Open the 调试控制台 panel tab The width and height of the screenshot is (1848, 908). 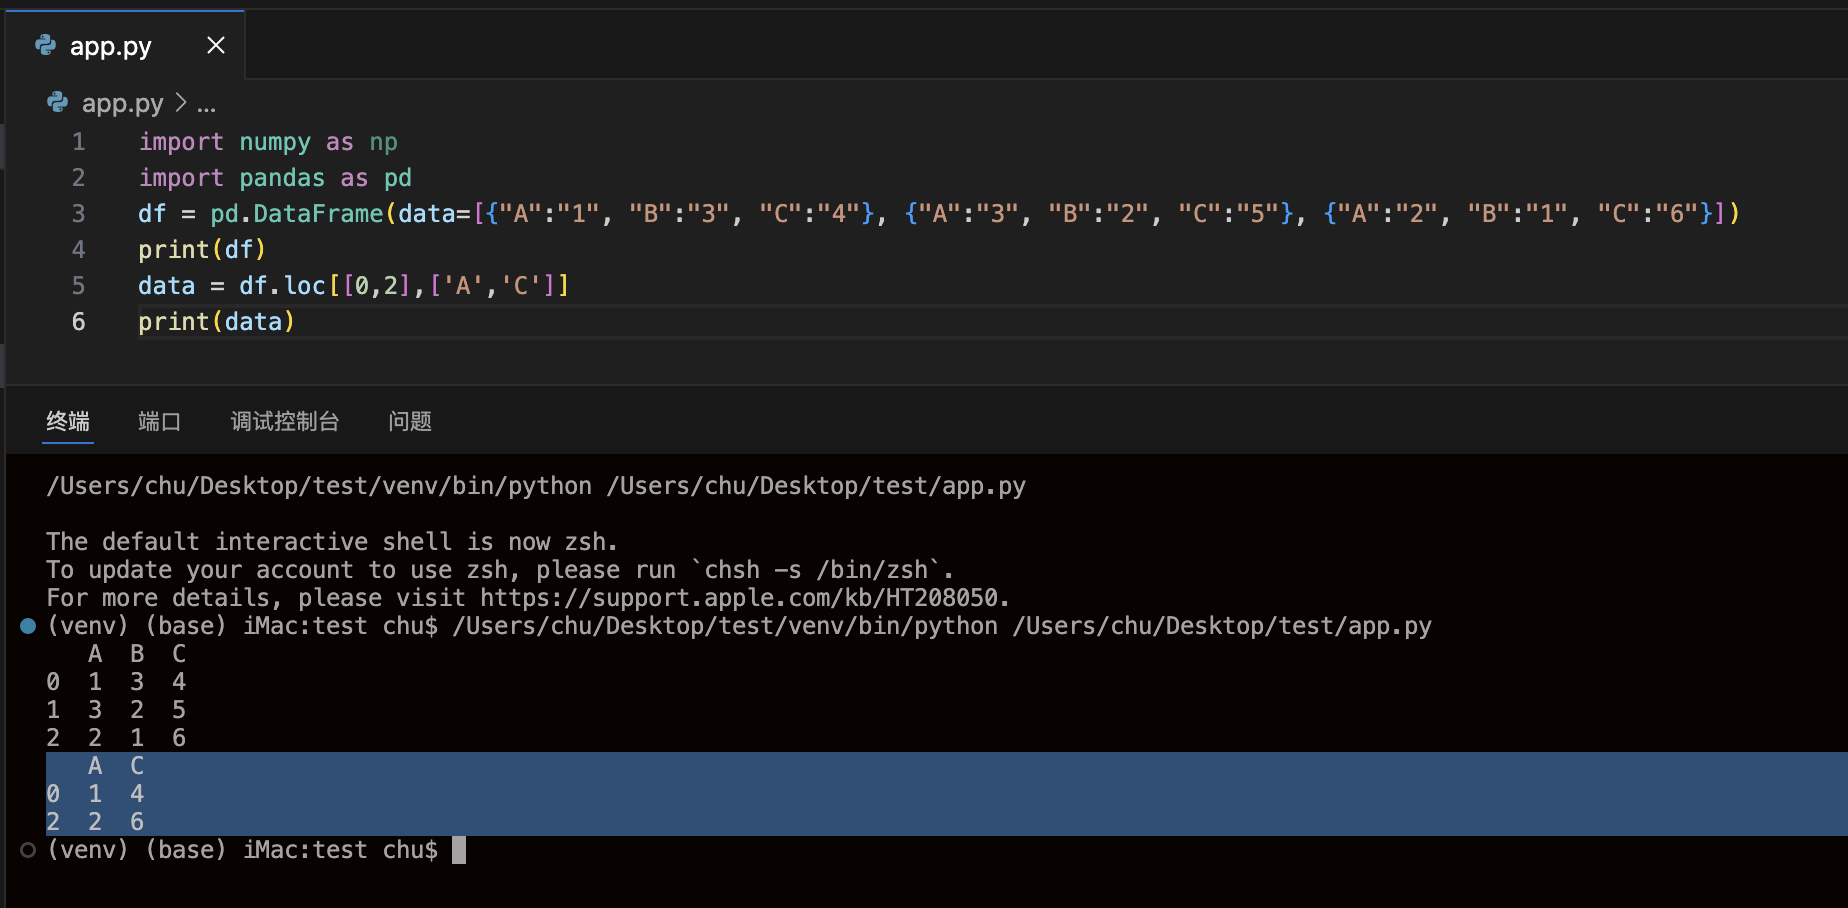click(285, 421)
